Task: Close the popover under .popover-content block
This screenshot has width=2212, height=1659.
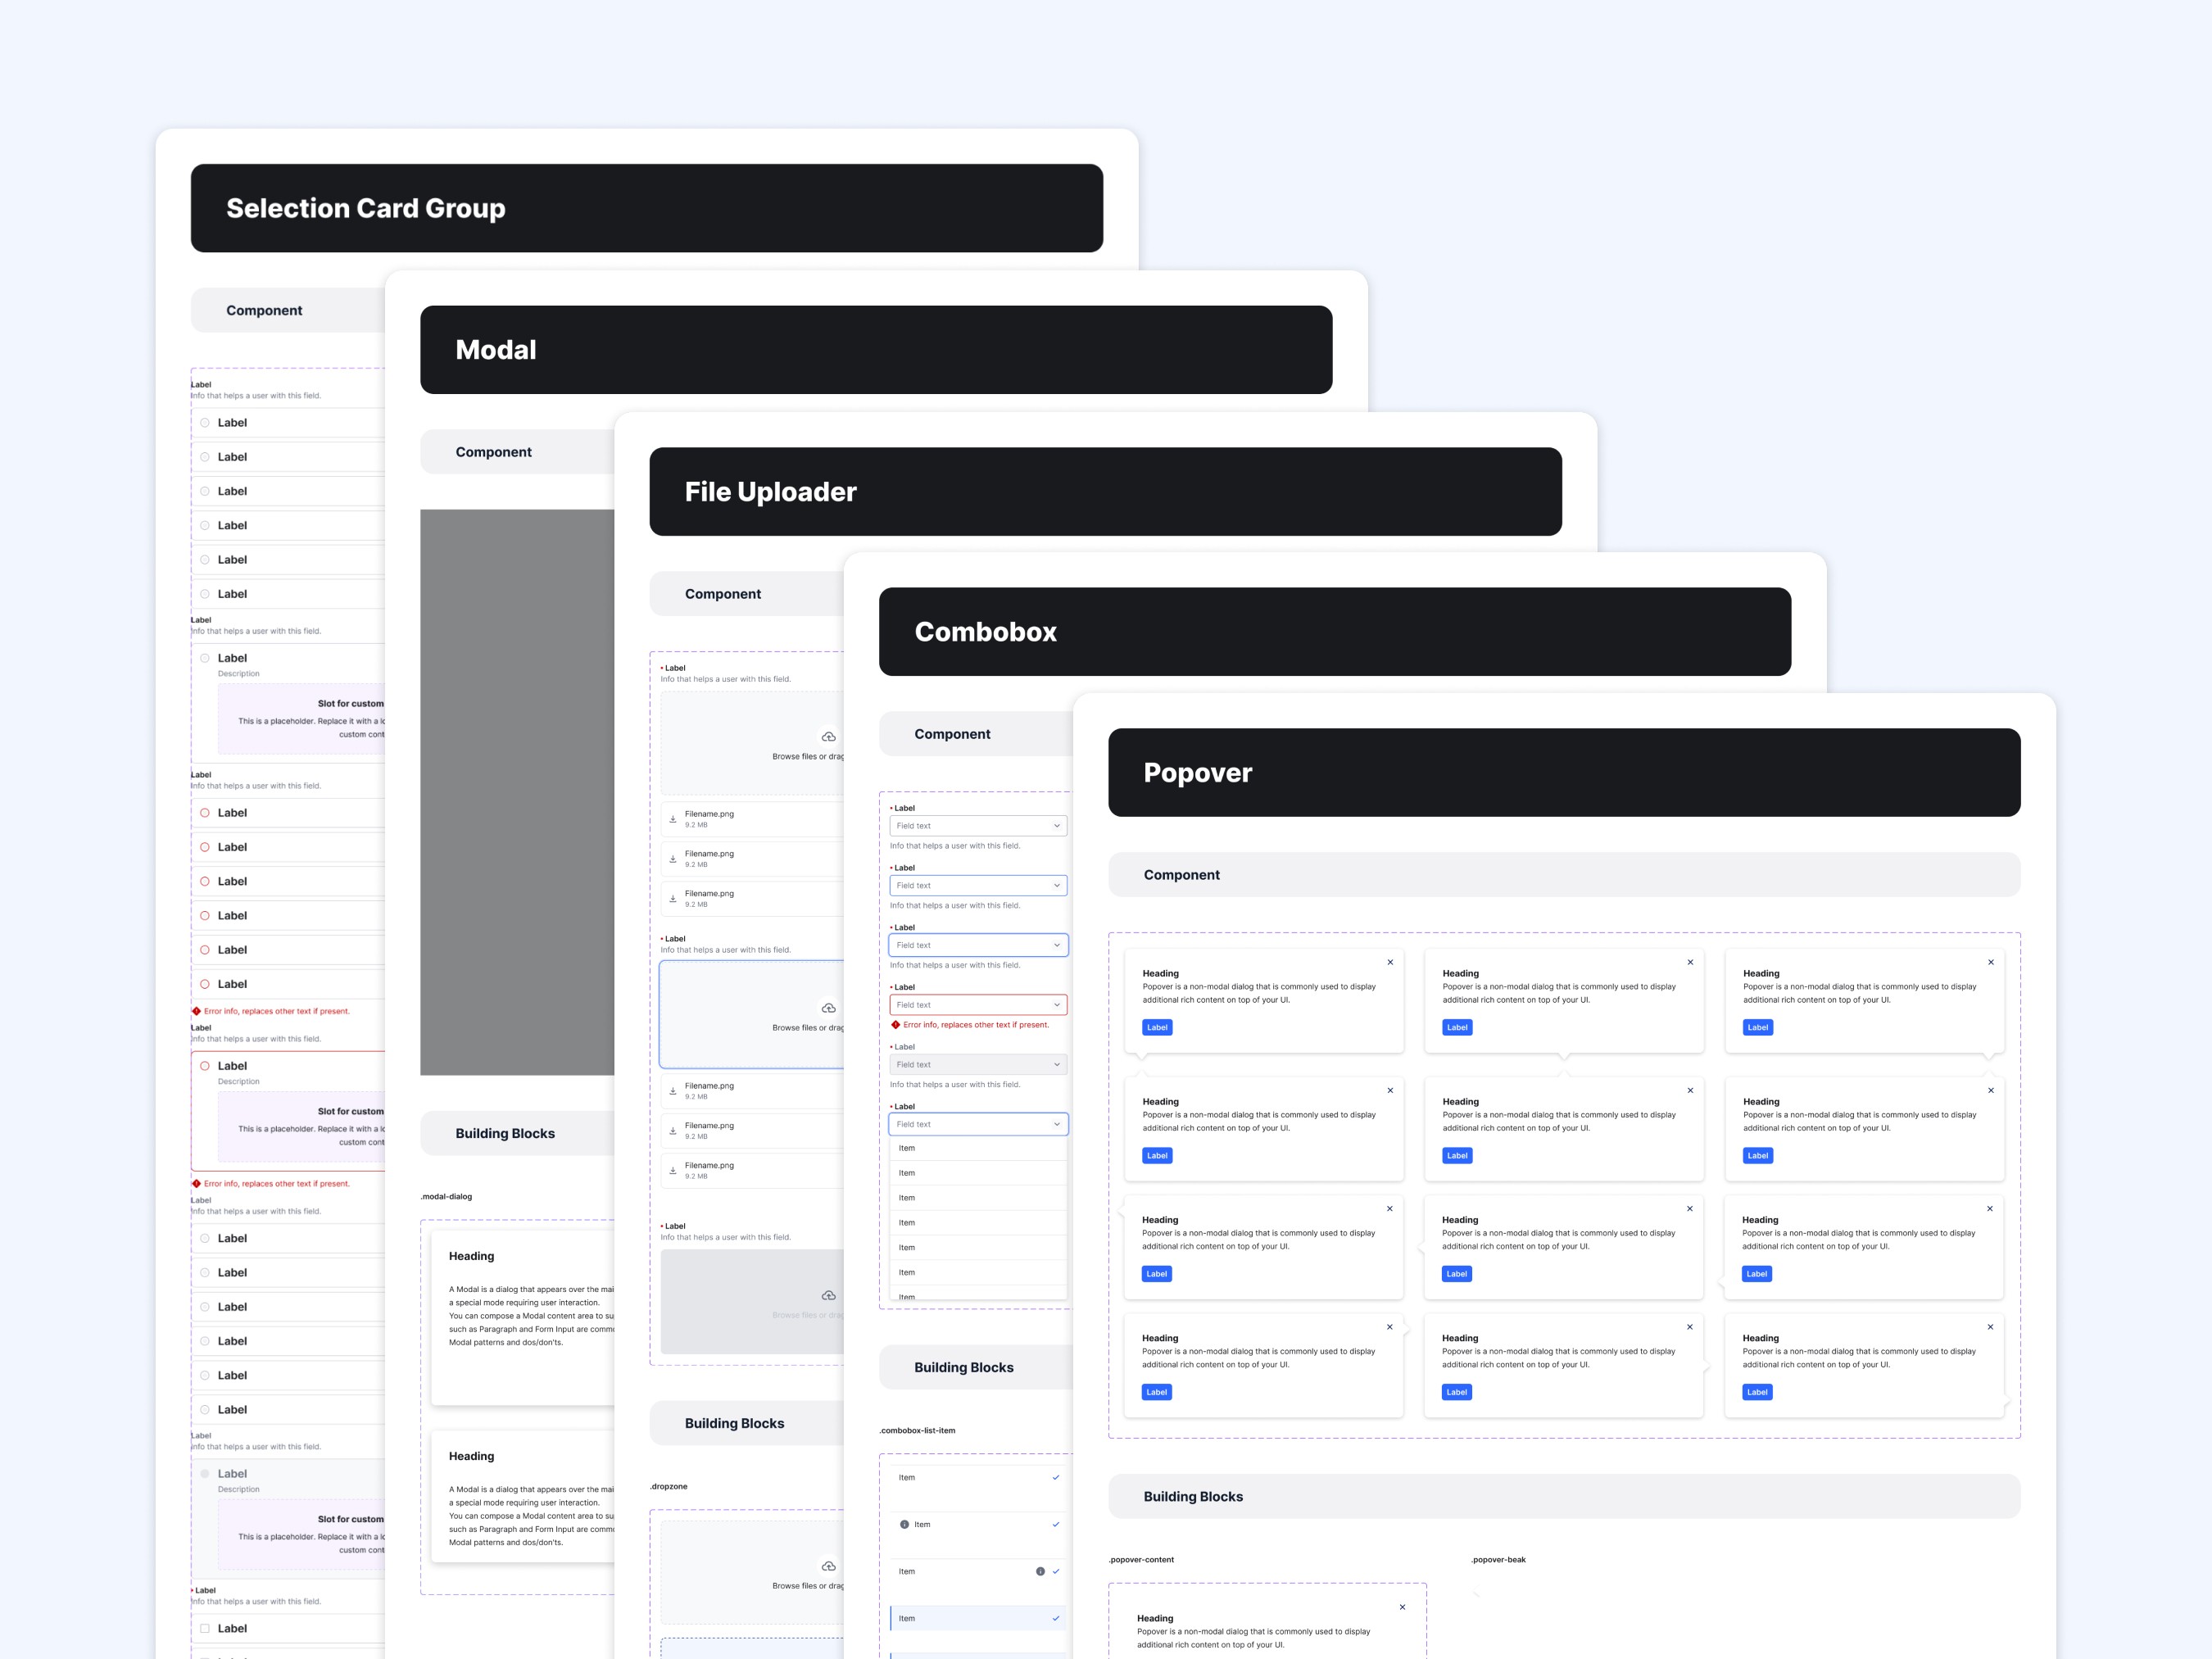Action: pos(1402,1607)
